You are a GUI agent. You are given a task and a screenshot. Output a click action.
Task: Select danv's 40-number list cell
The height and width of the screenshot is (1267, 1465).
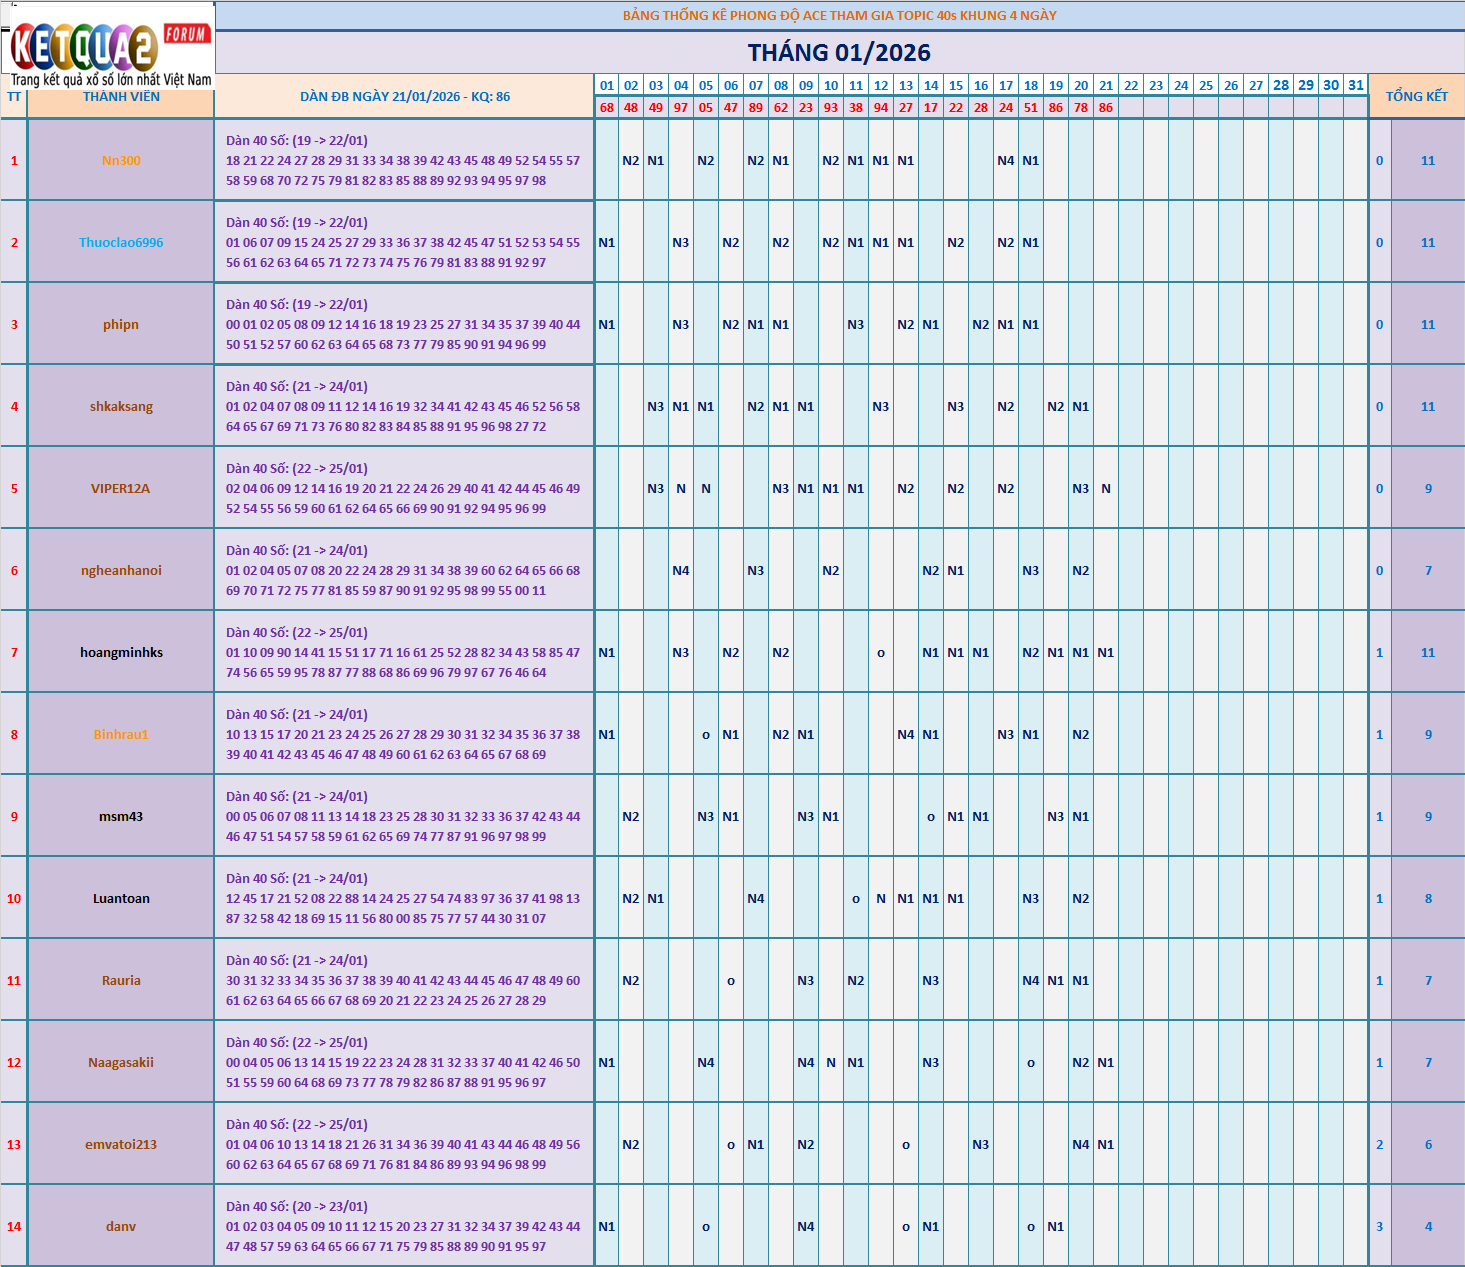[x=403, y=1227]
